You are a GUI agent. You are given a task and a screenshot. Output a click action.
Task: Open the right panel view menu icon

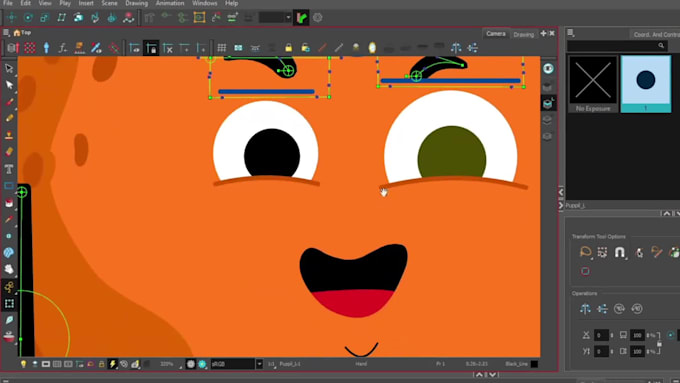[x=571, y=33]
